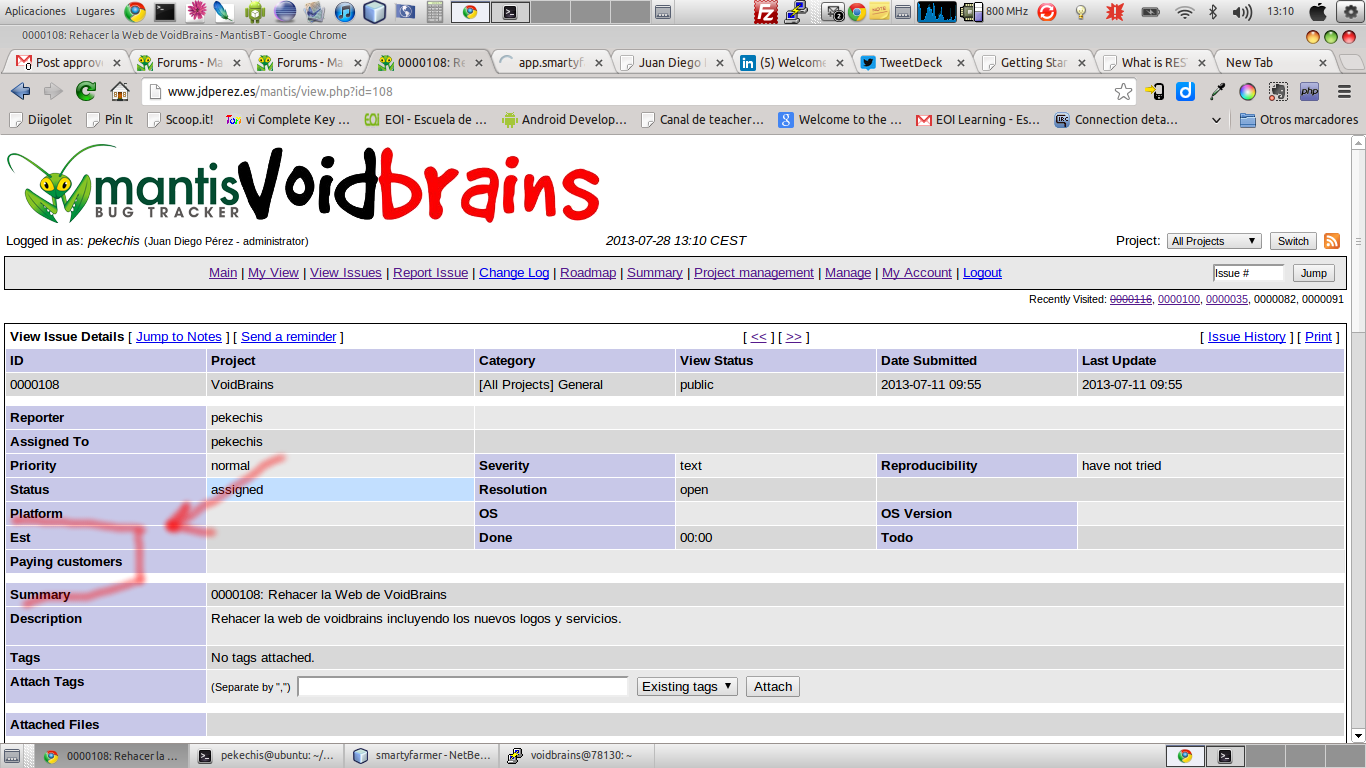Launch the calculator from the top panel
This screenshot has width=1366, height=768.
[x=434, y=12]
